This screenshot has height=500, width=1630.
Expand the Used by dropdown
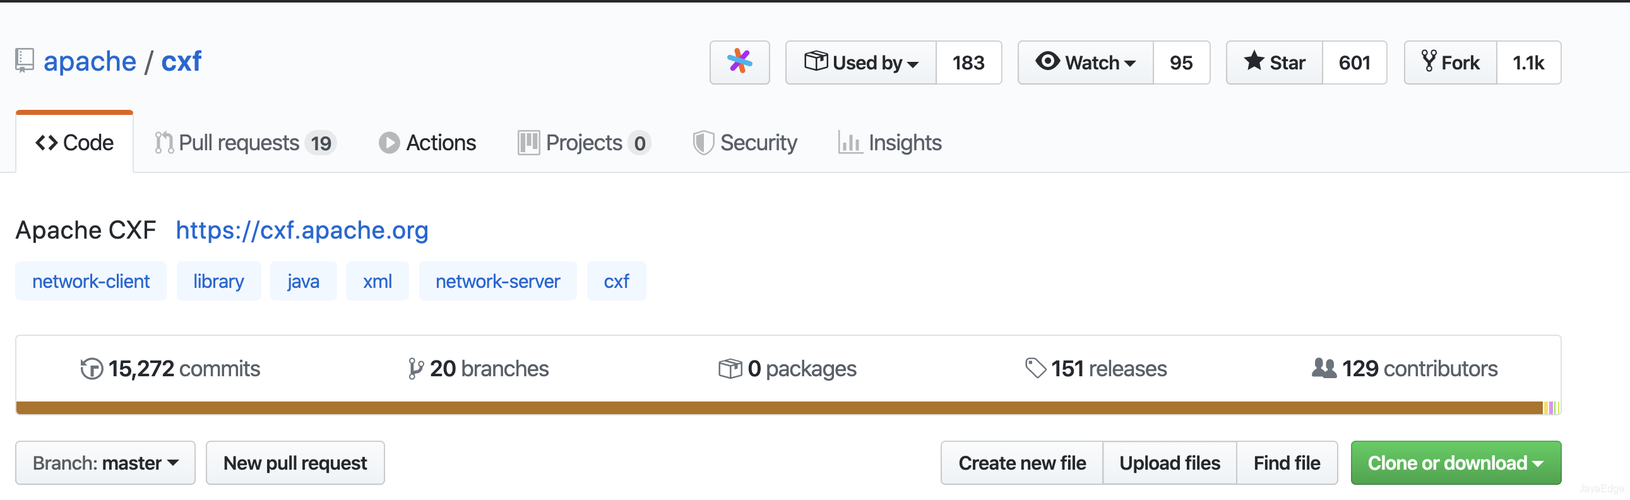pos(861,62)
